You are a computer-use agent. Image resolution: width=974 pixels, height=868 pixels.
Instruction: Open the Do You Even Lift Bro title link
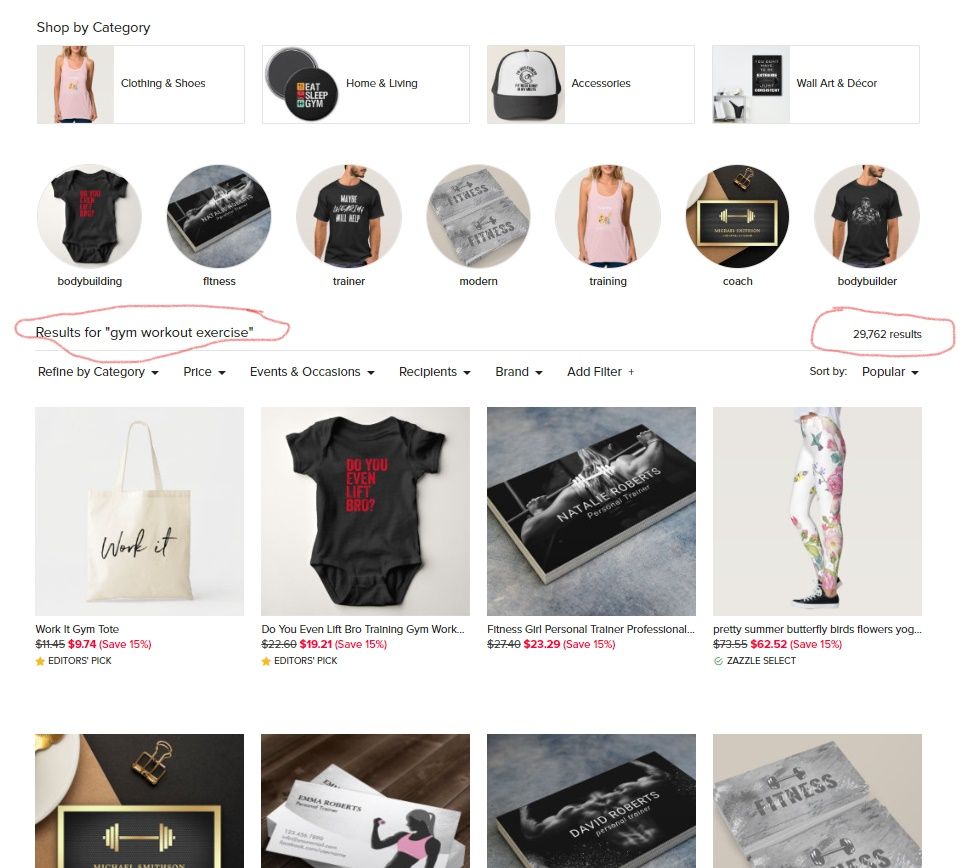point(363,629)
